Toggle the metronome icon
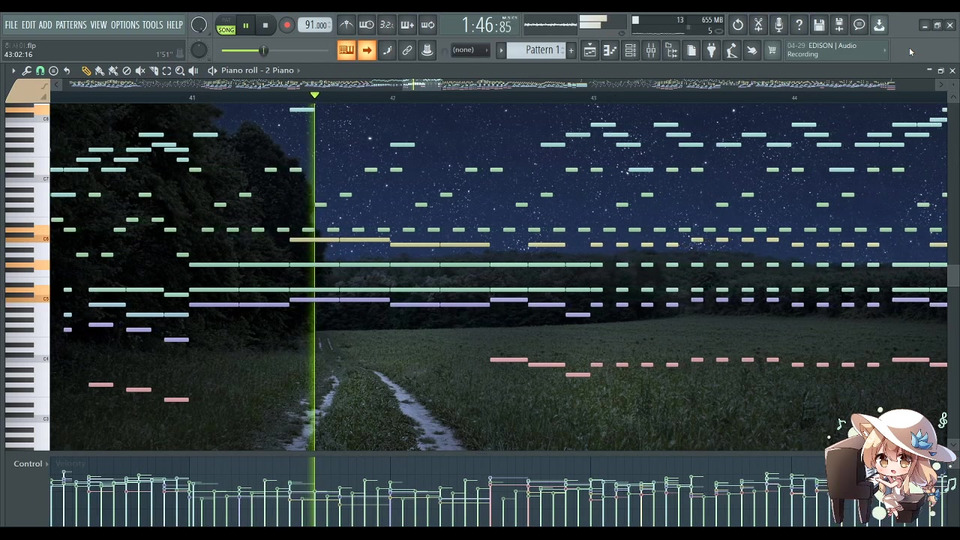Image resolution: width=960 pixels, height=540 pixels. click(346, 25)
